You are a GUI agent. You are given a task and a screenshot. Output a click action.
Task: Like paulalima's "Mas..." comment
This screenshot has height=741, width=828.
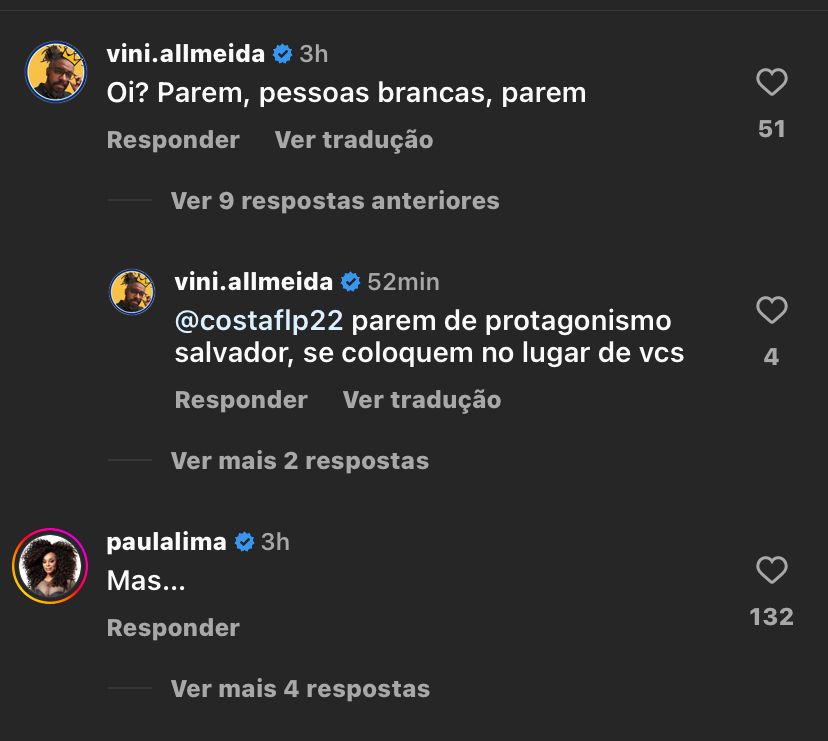[x=771, y=570]
